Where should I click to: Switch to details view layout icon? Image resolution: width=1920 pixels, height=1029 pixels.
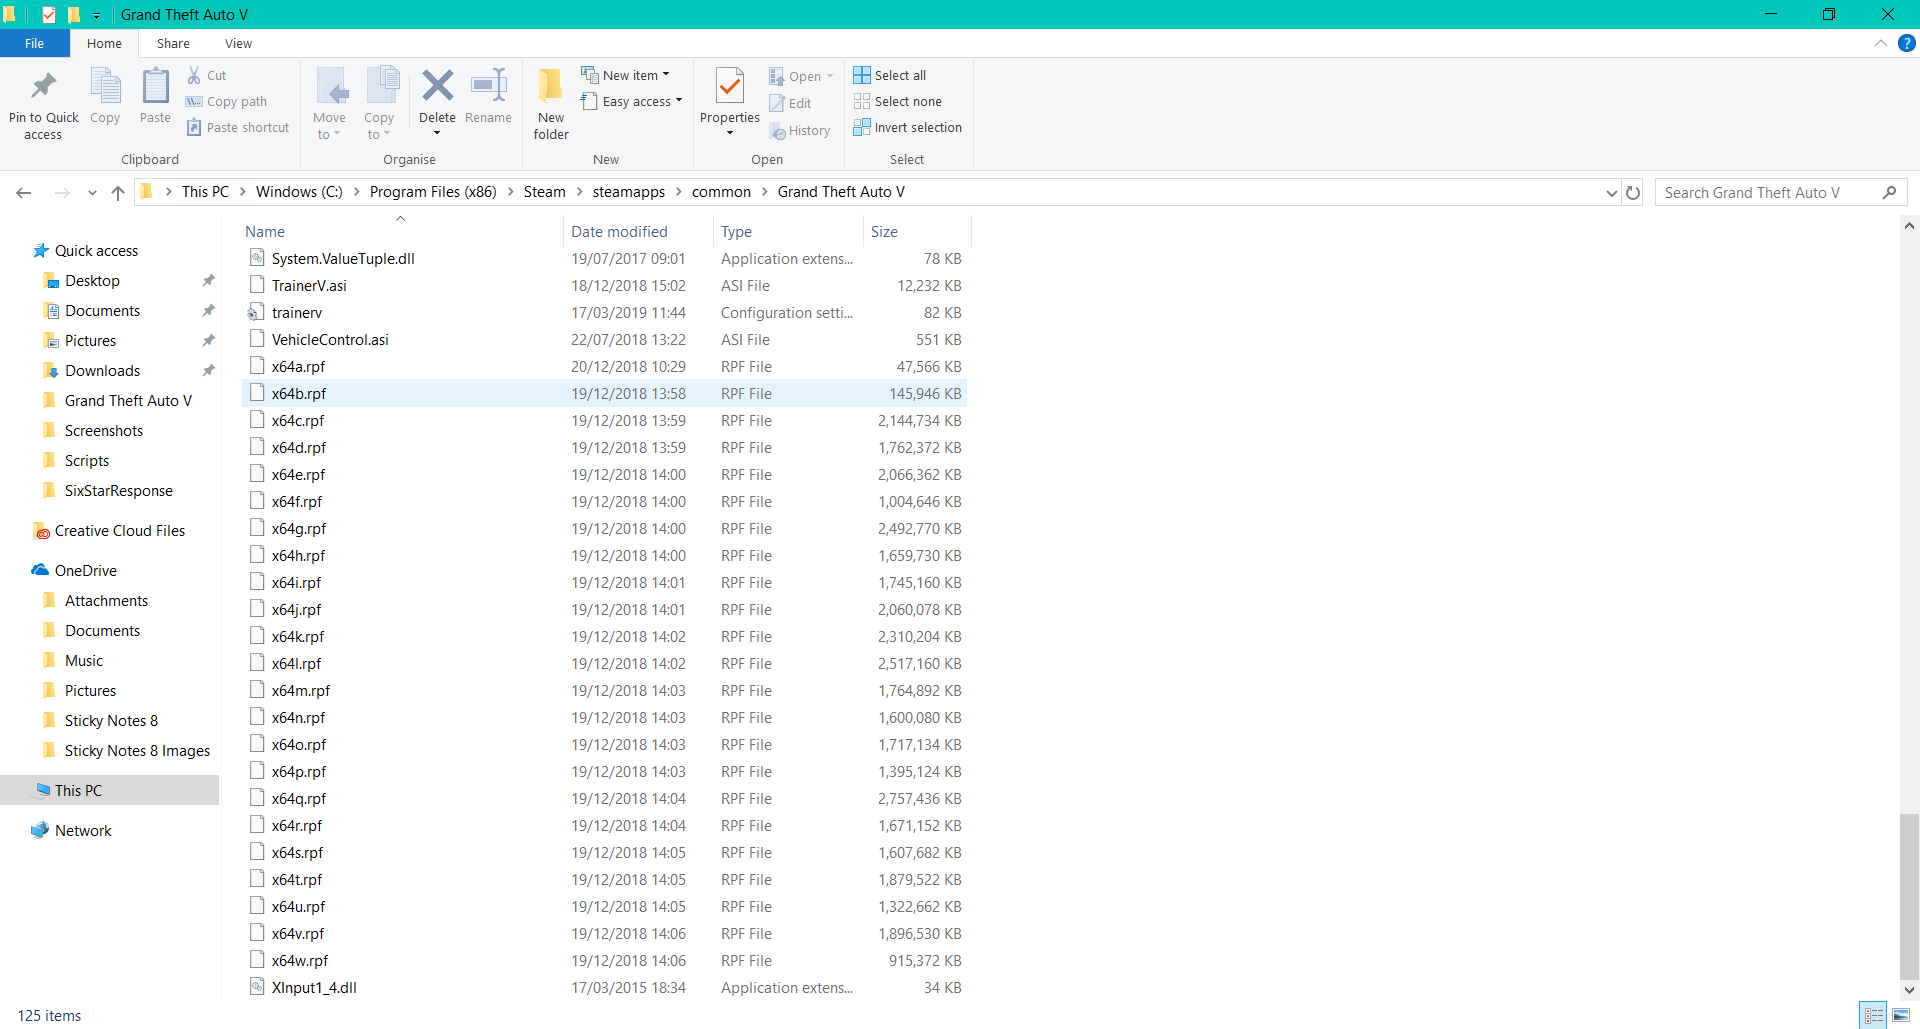point(1874,1016)
